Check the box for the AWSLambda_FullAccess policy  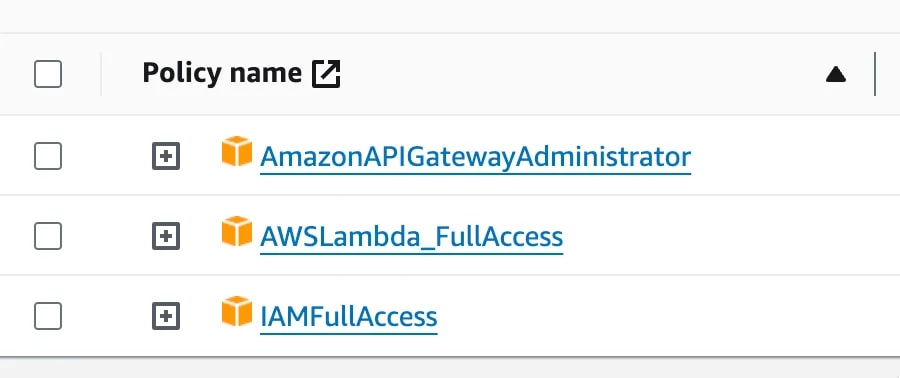48,236
